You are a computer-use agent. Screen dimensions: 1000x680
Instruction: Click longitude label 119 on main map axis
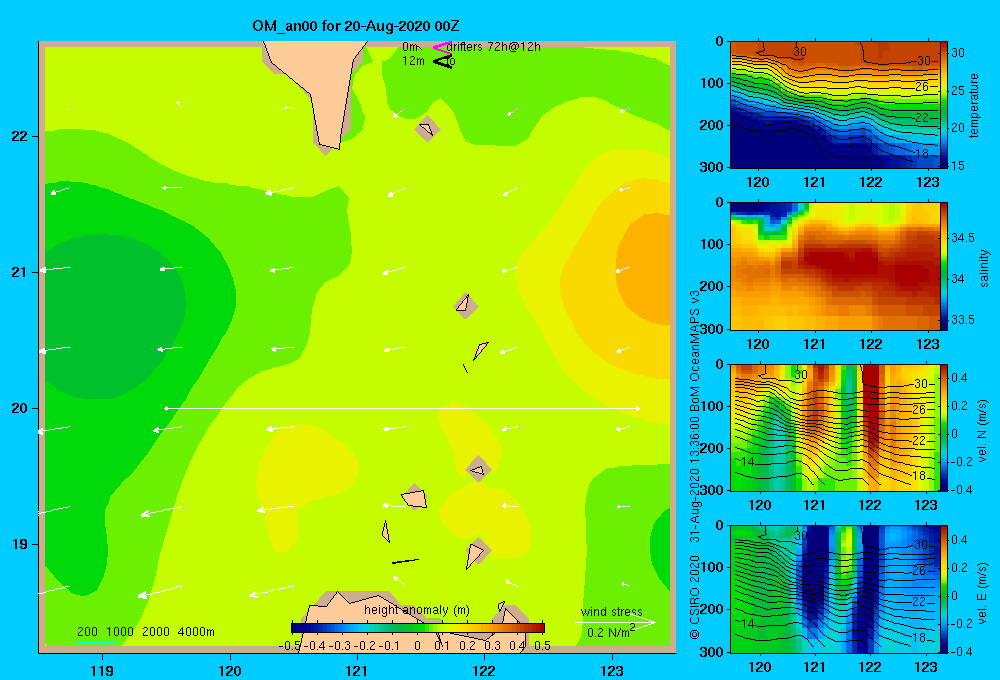[102, 670]
